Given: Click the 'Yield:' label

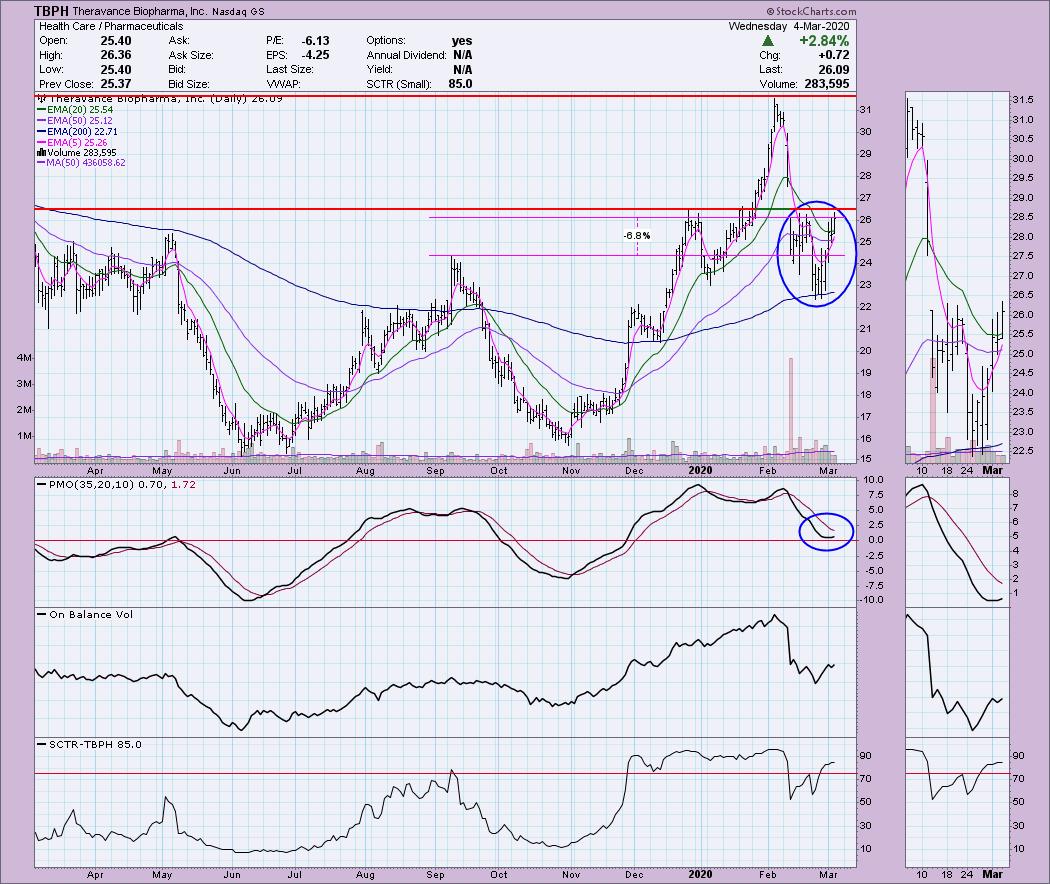Looking at the screenshot, I should (x=380, y=70).
